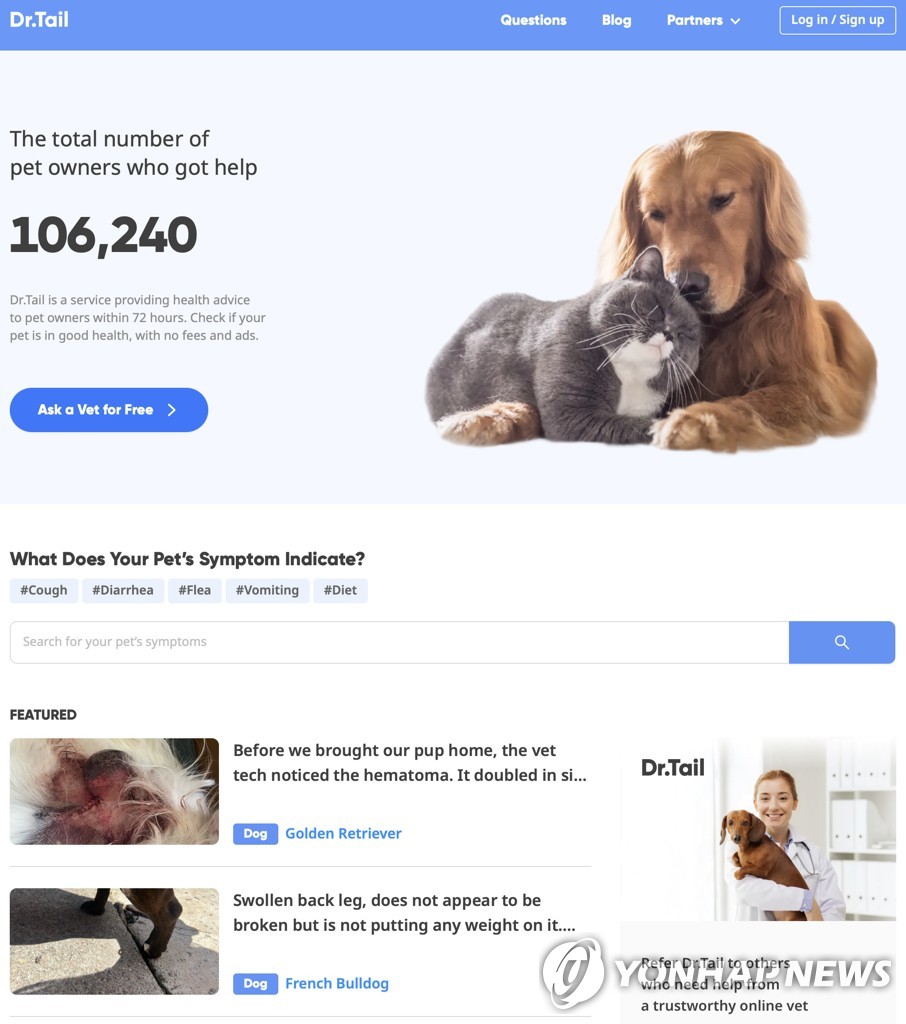This screenshot has height=1024, width=906.
Task: Click Dog tag on hematoma post
Action: point(255,834)
